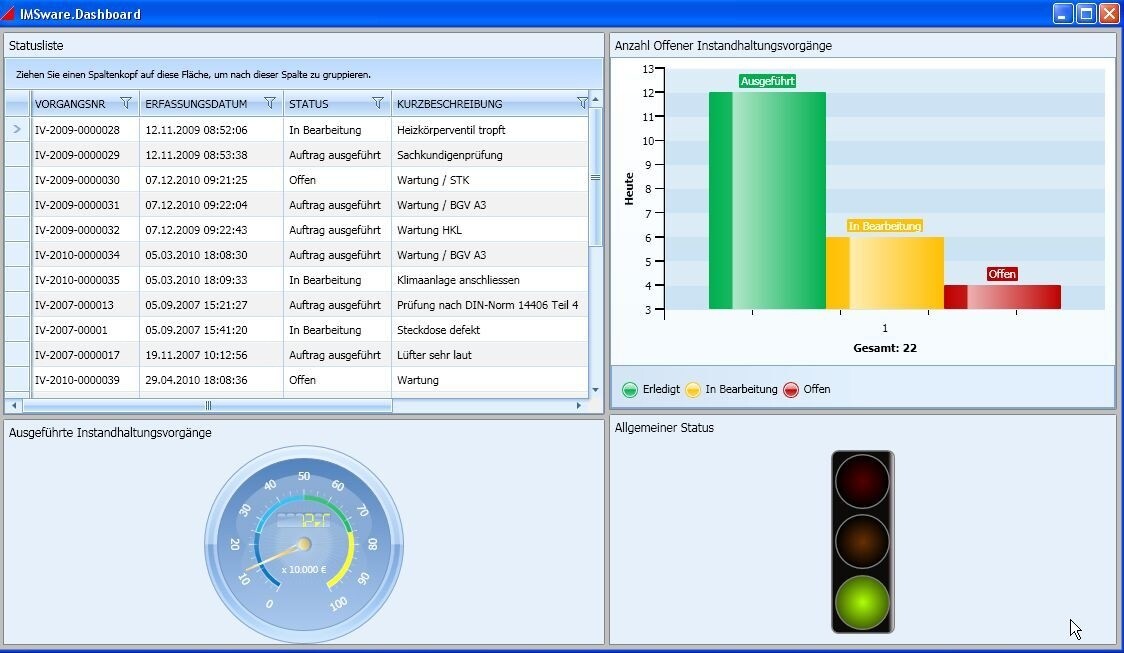1124x653 pixels.
Task: Click the Ausgeführt bar label
Action: [x=768, y=81]
